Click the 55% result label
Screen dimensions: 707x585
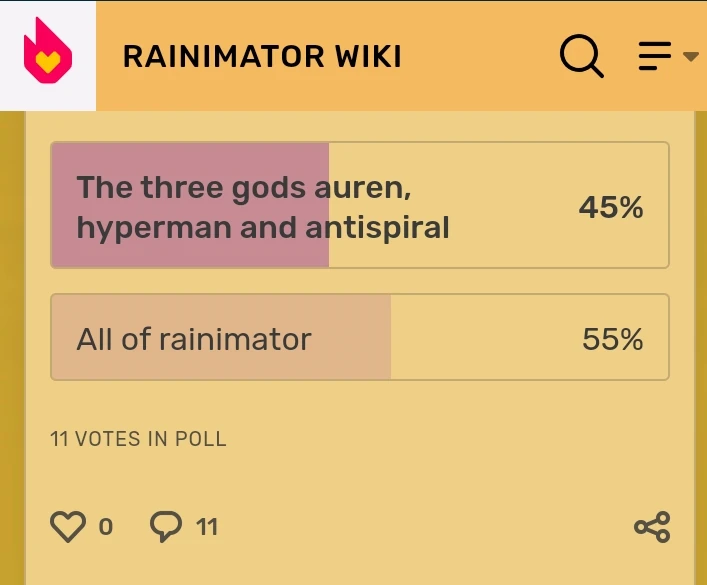[612, 339]
